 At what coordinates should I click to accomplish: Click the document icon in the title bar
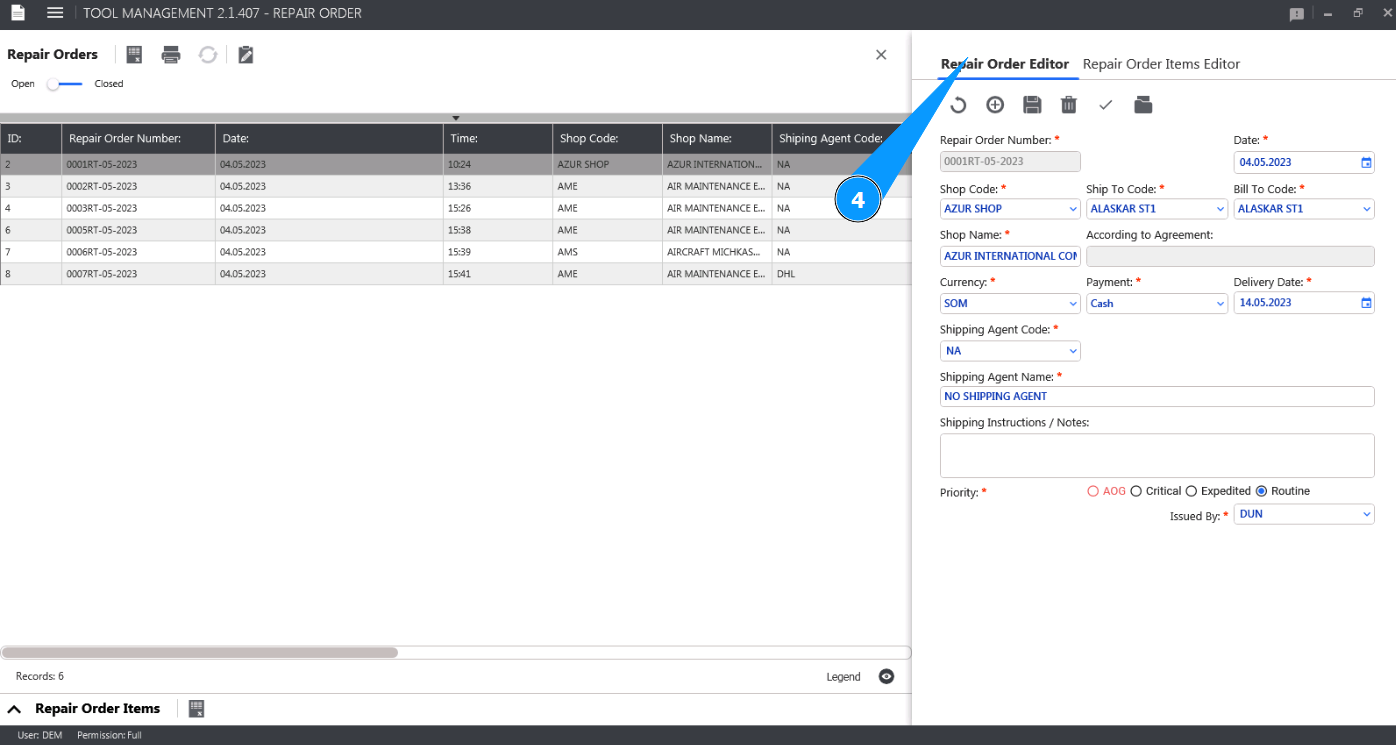17,13
